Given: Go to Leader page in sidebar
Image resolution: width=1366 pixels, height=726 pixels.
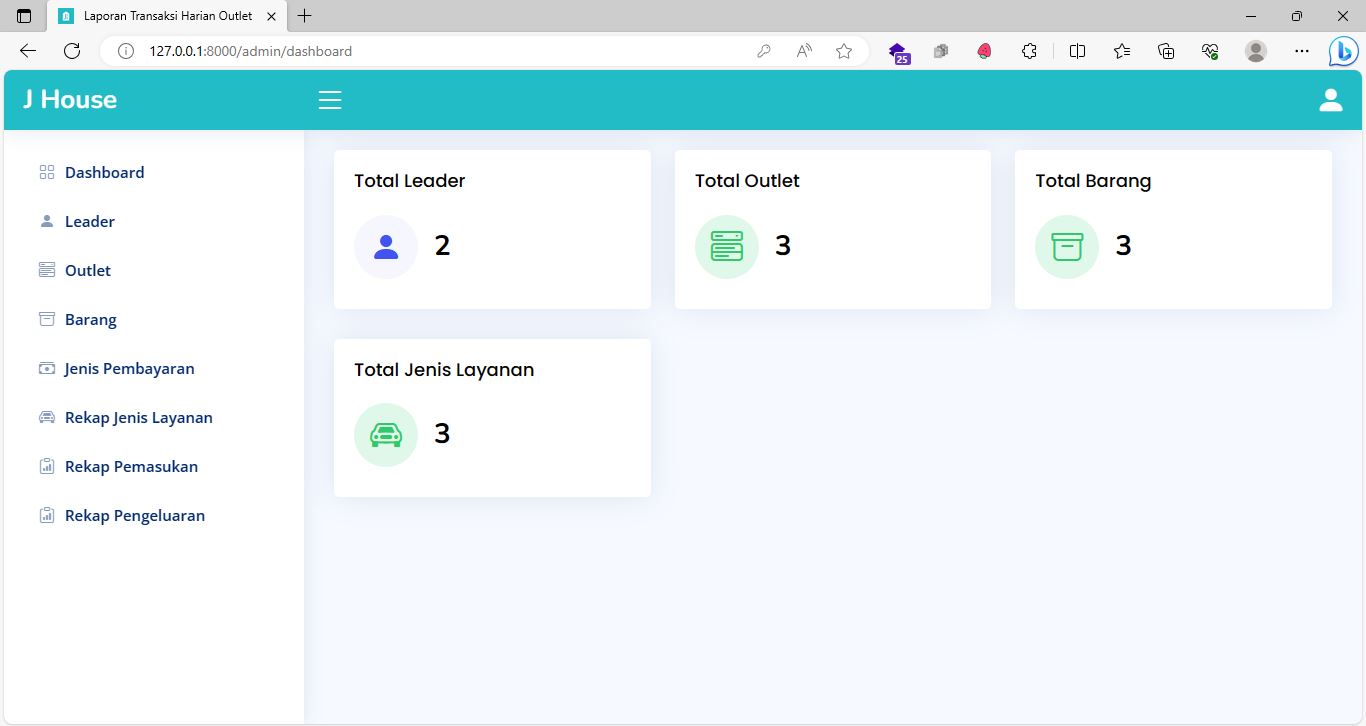Looking at the screenshot, I should (89, 221).
